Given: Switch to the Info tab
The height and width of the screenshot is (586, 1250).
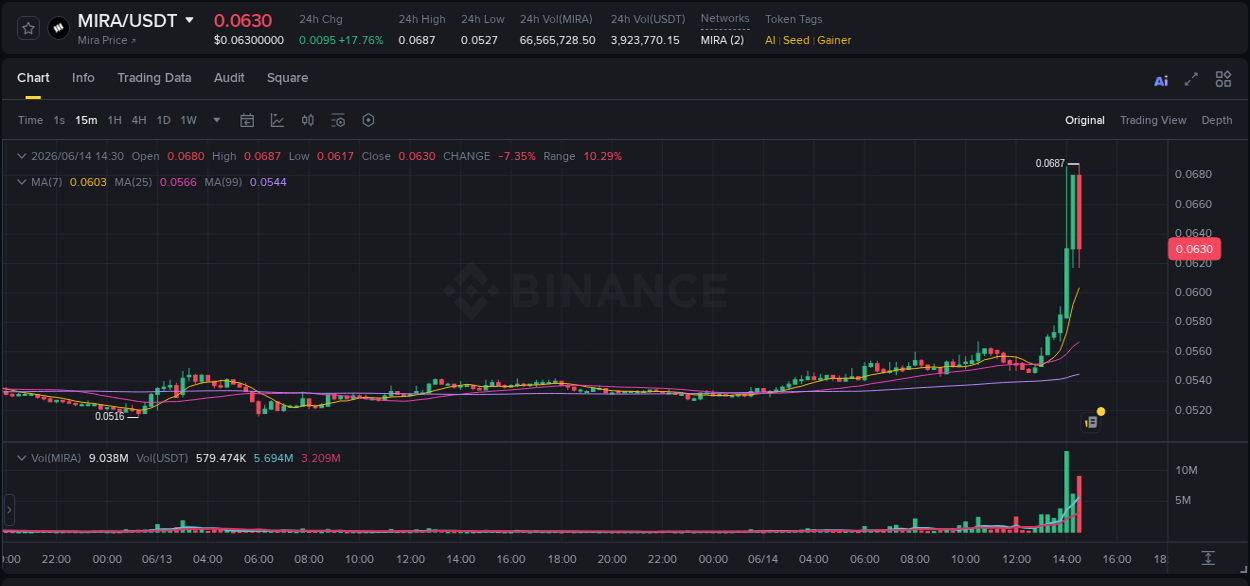Looking at the screenshot, I should 83,78.
